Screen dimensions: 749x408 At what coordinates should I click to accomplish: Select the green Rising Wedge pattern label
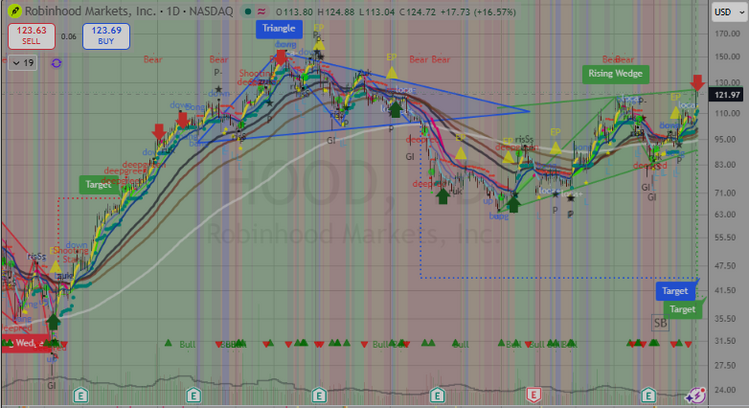pos(615,74)
